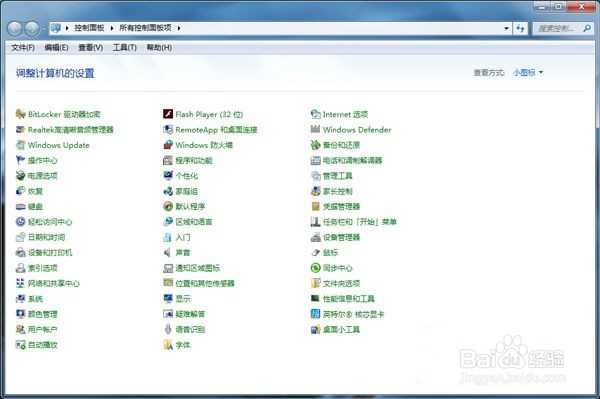
Task: Click the 同步中心 green icon
Action: (315, 268)
